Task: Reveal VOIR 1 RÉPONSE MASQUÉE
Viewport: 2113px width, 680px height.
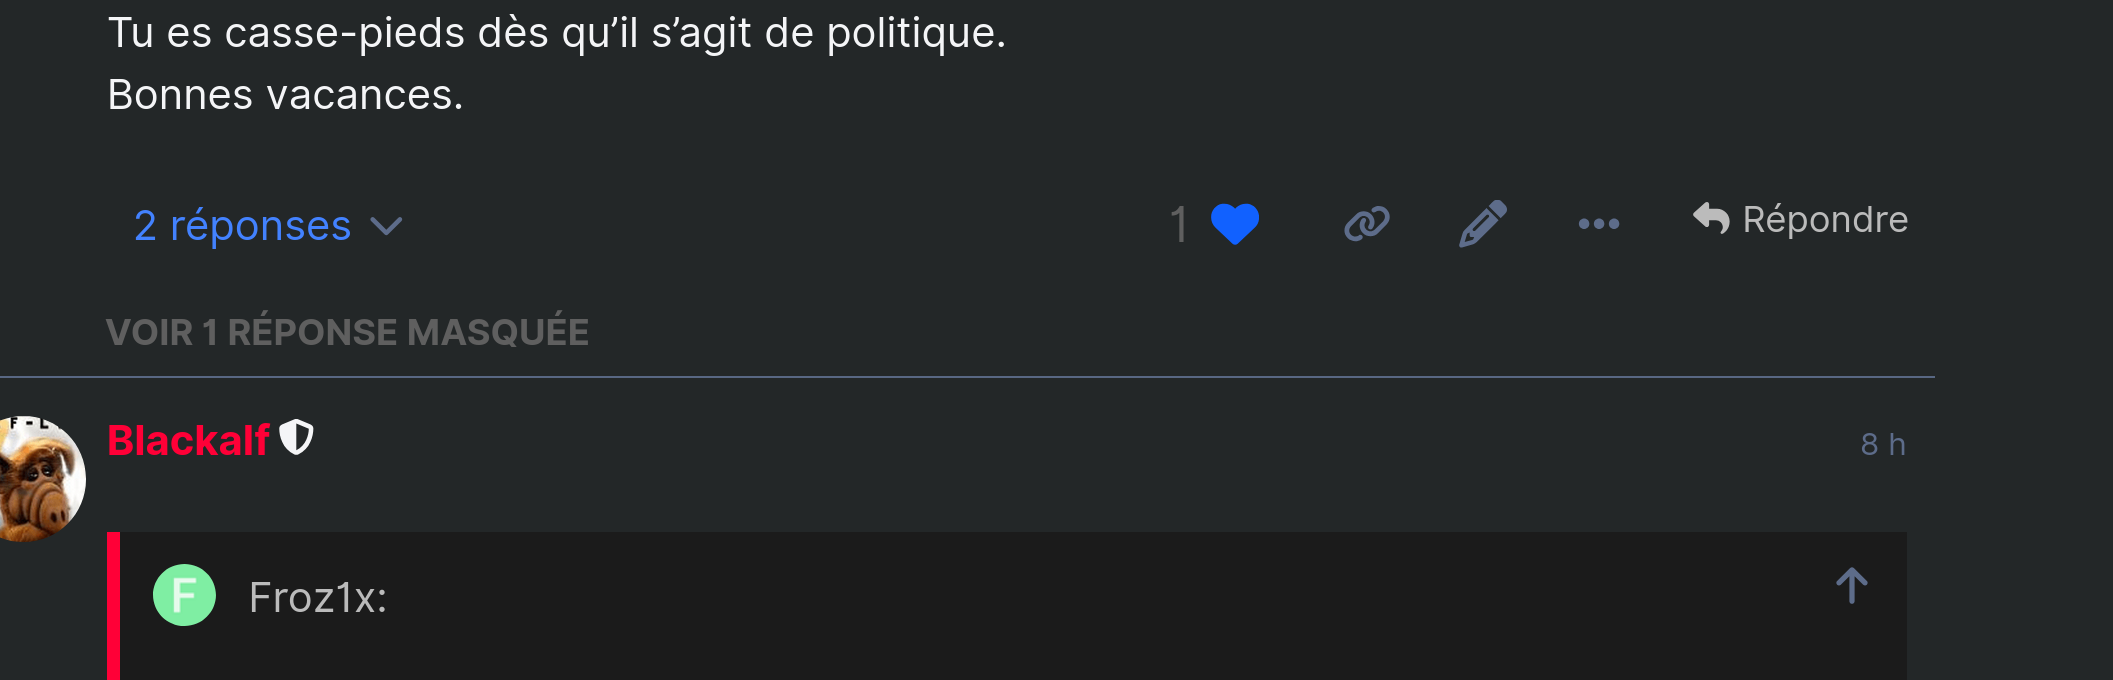Action: click(x=347, y=332)
